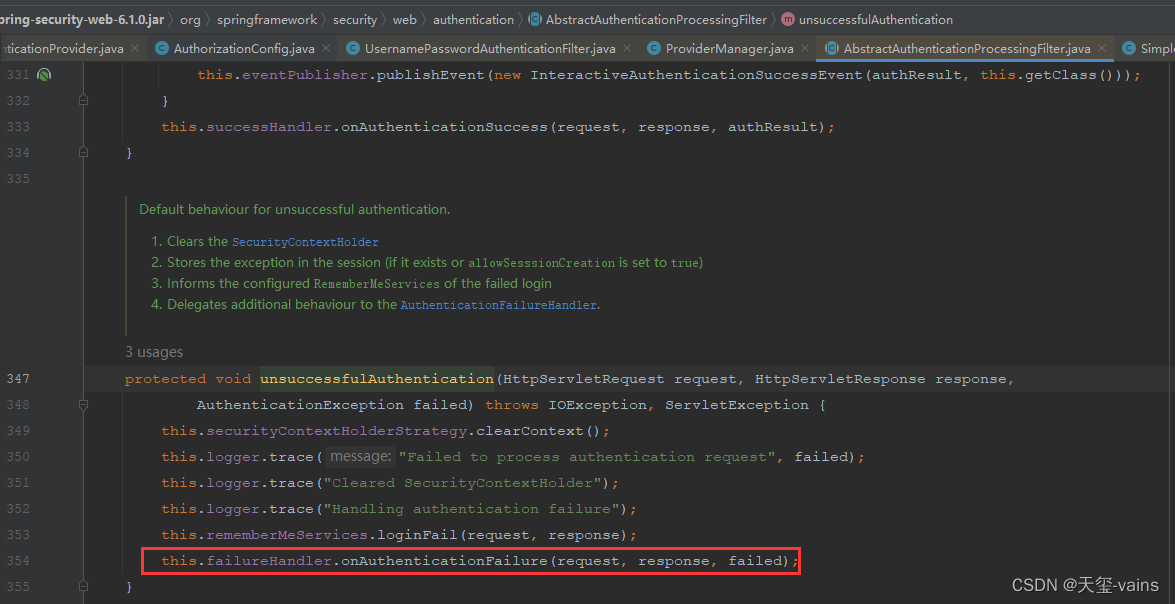The image size is (1175, 604).
Task: Click the class icon on AuthorizationConfig.java tab
Action: 162,49
